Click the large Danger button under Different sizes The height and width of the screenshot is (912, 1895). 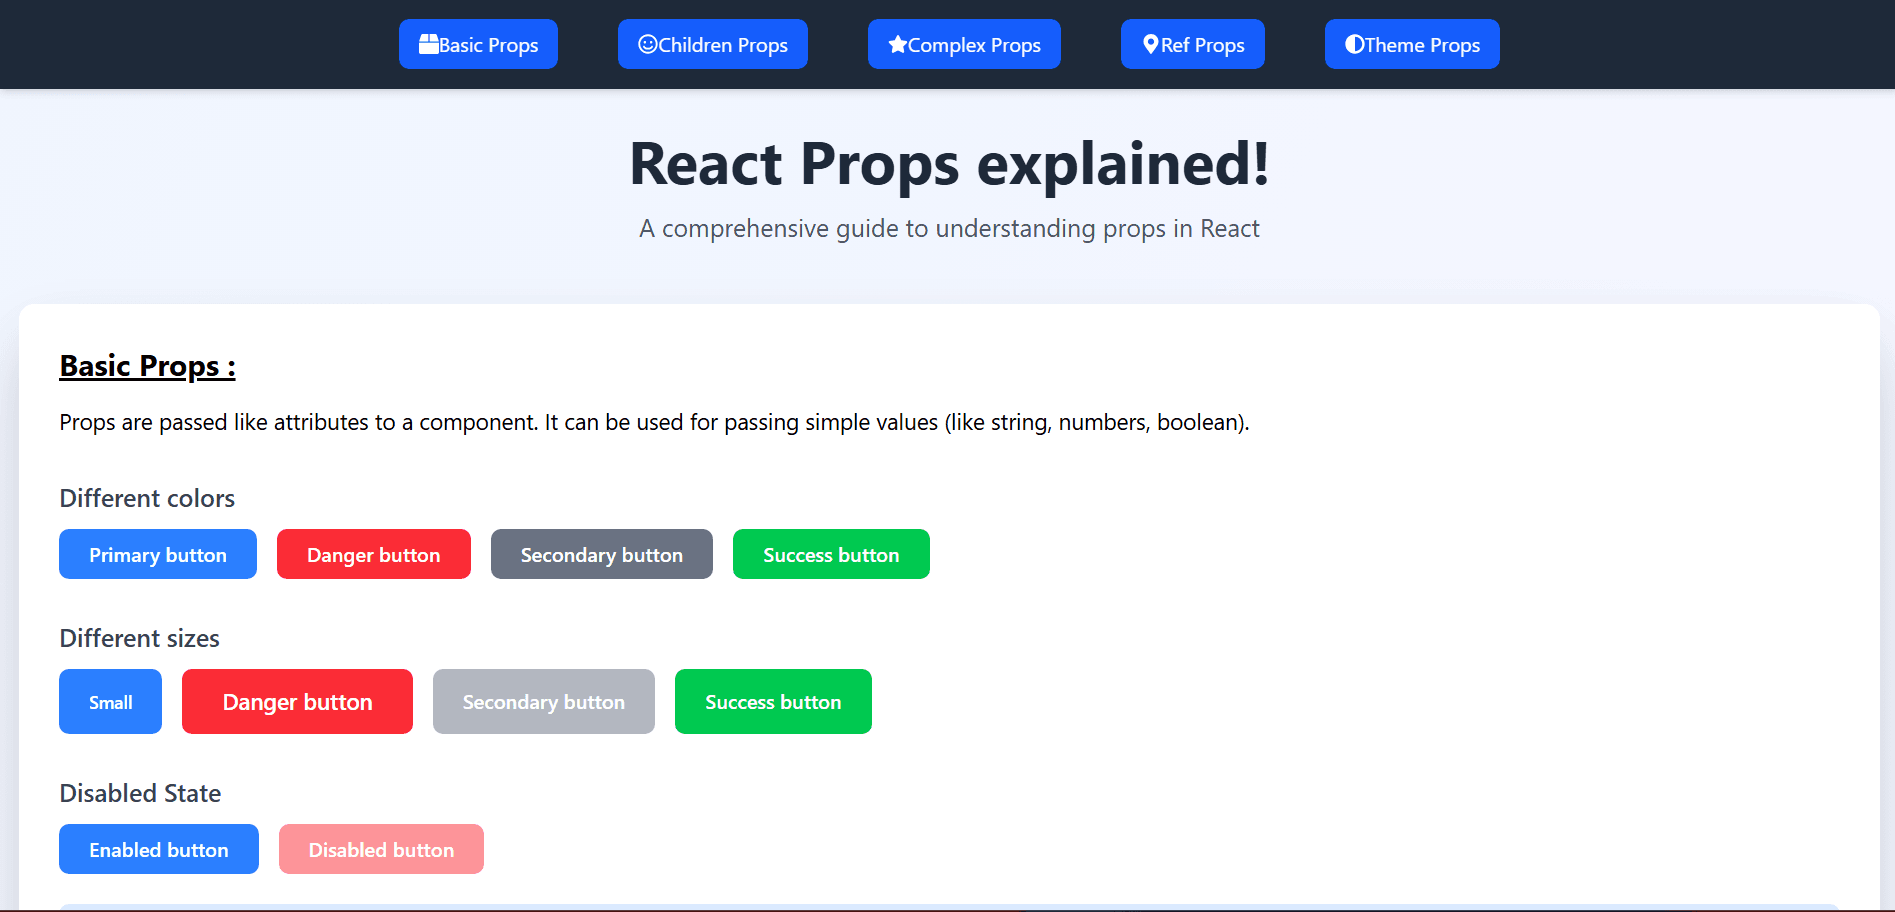click(x=297, y=702)
